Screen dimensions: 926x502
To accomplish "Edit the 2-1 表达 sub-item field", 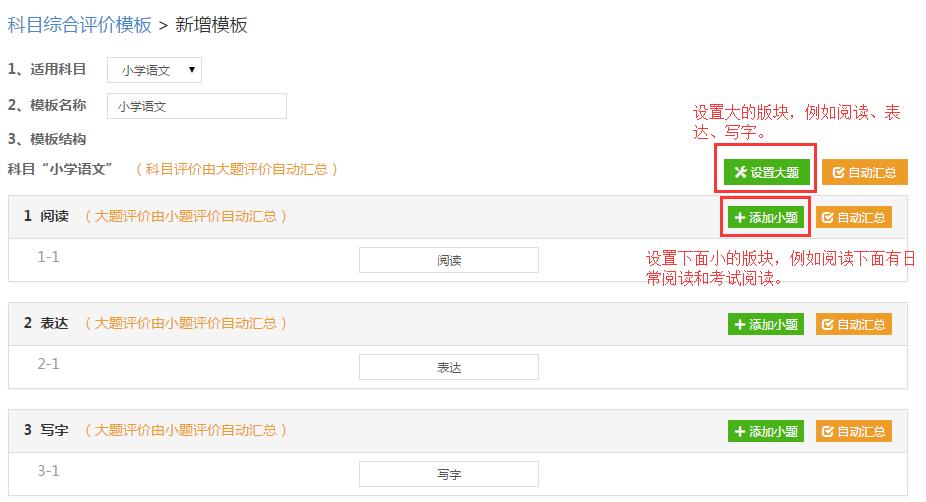I will (x=449, y=367).
